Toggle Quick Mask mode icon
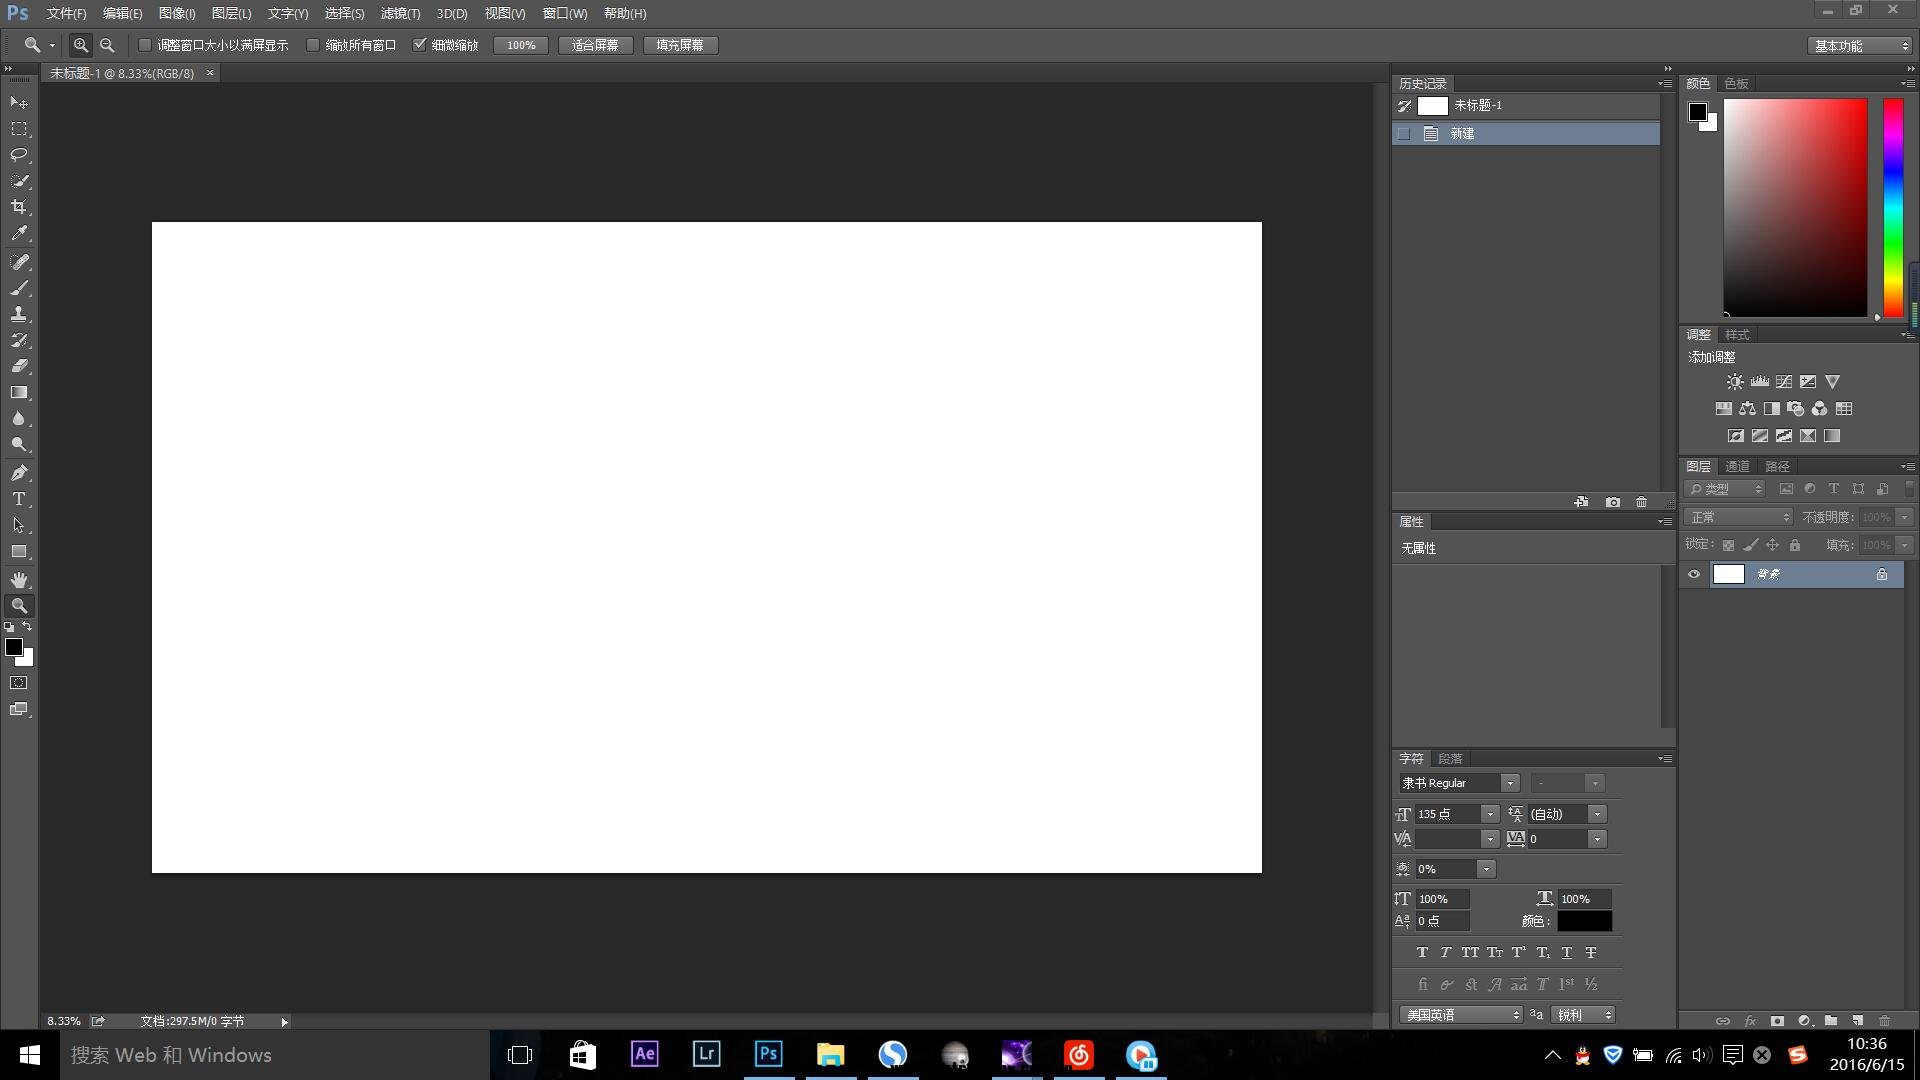Image resolution: width=1920 pixels, height=1080 pixels. tap(19, 683)
